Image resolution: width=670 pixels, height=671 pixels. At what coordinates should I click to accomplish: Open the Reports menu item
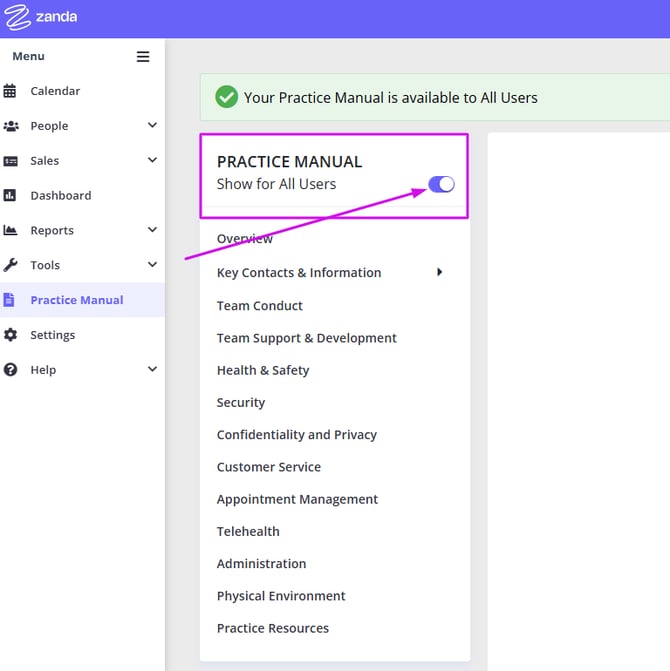52,231
